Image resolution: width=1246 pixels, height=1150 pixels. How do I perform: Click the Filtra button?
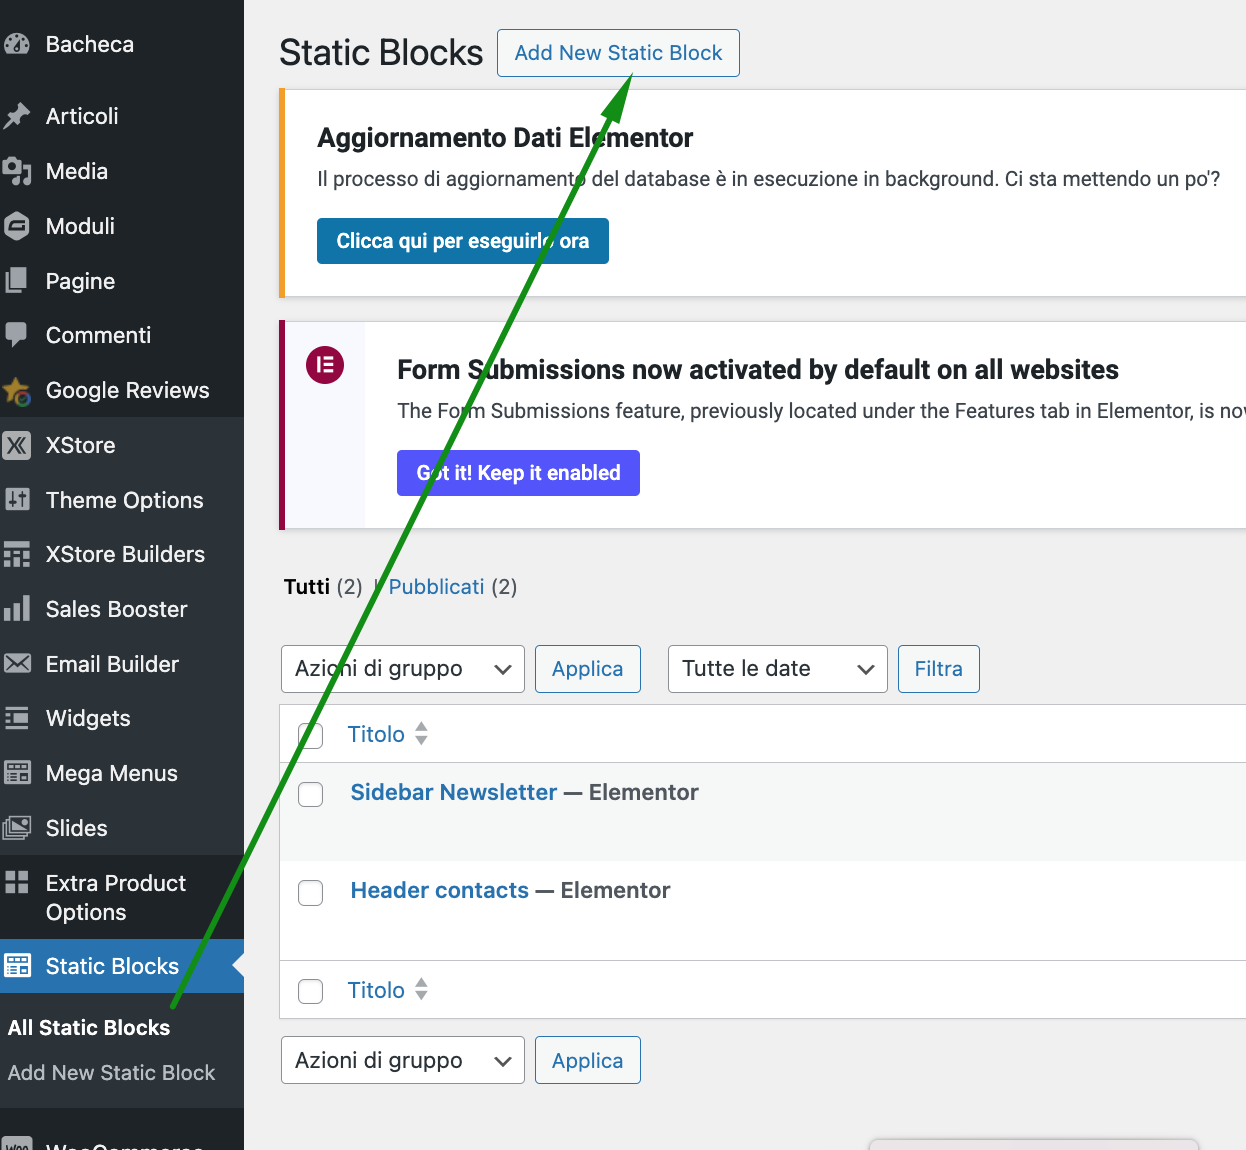click(x=939, y=669)
